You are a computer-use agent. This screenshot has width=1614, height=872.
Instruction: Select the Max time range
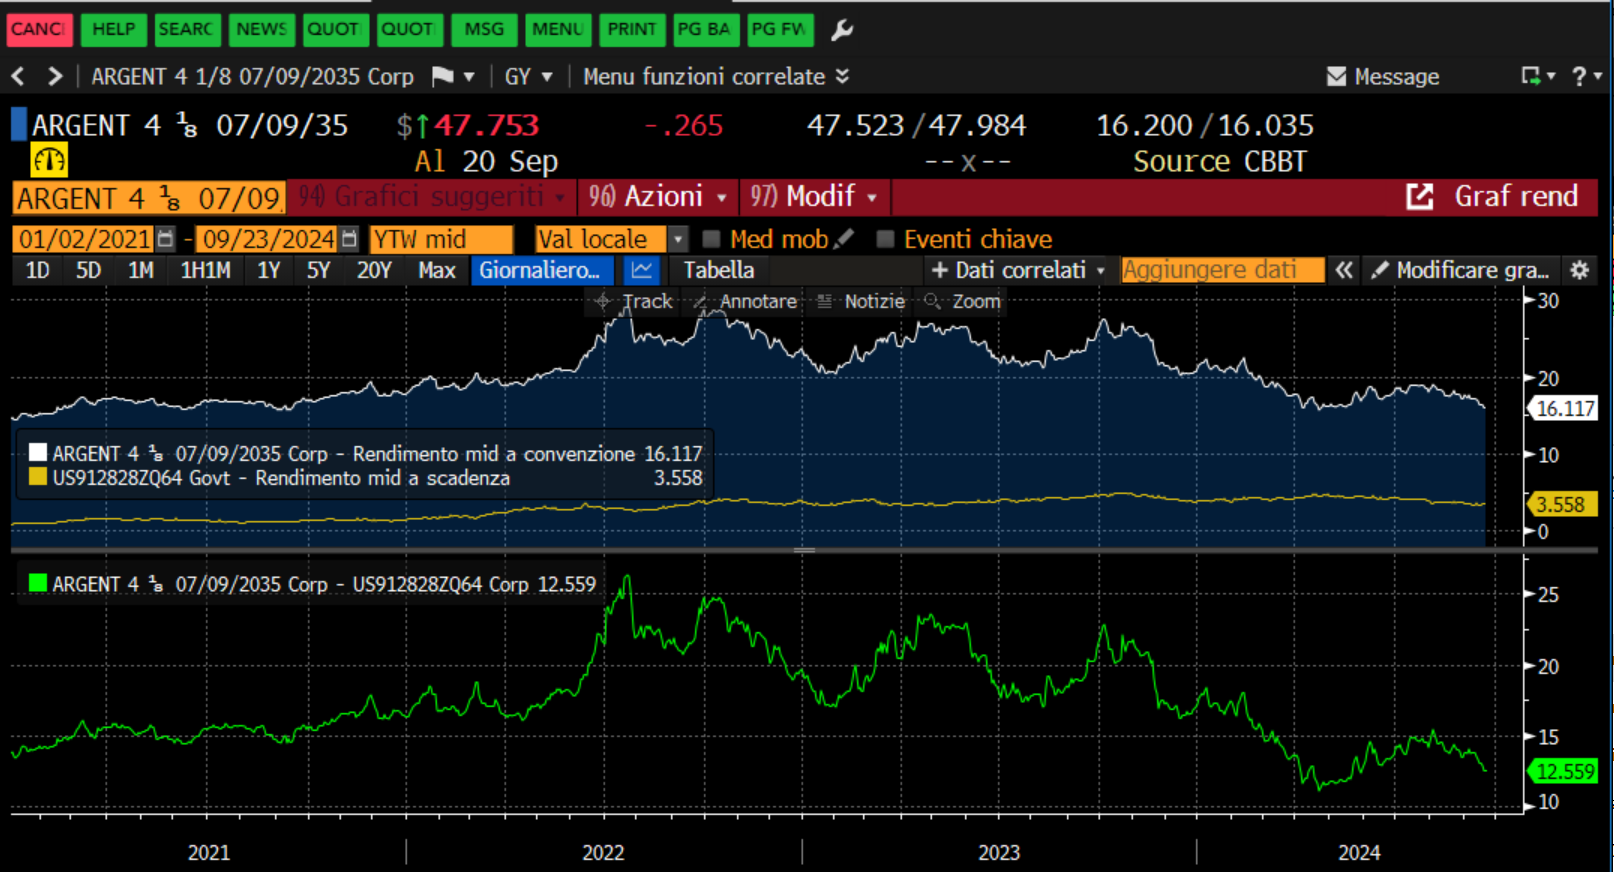pos(437,270)
